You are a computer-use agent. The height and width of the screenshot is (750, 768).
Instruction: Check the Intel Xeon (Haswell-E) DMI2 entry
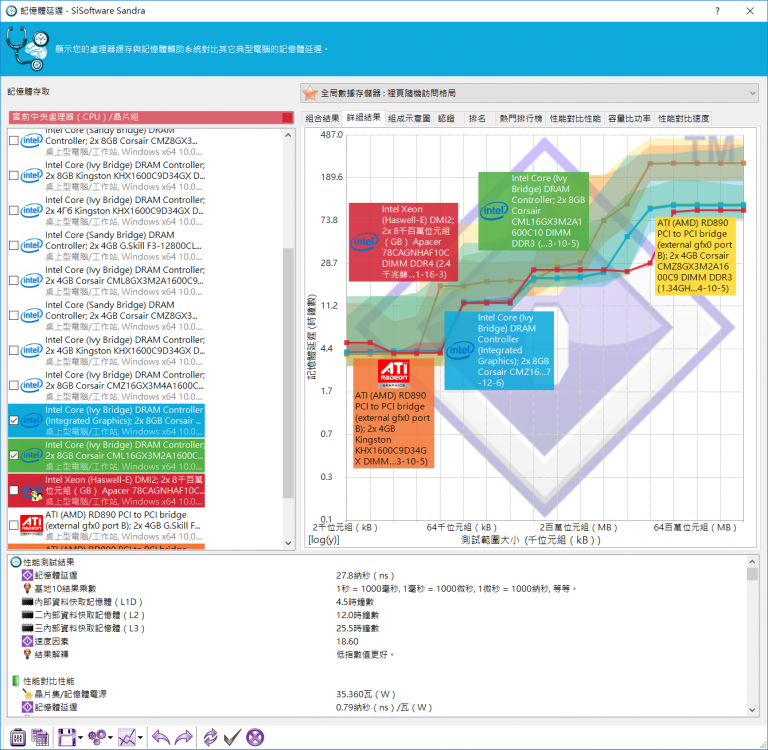pyautogui.click(x=14, y=490)
